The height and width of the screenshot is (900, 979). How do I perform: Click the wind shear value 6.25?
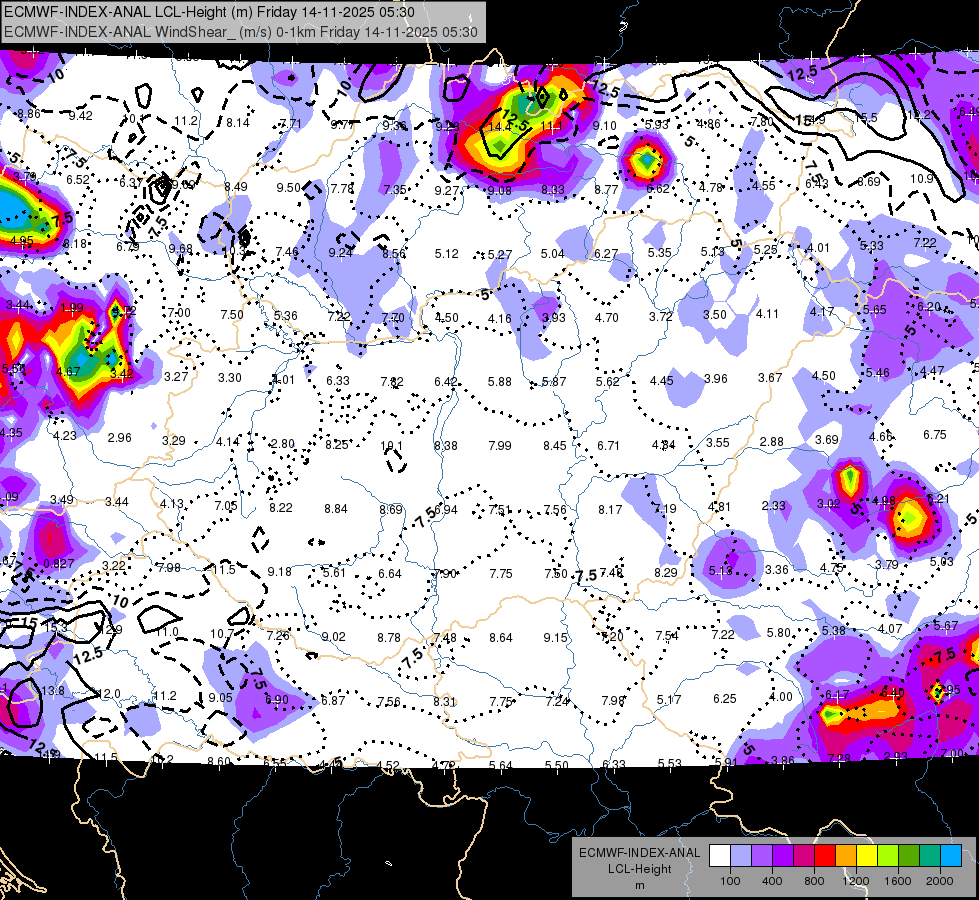[725, 698]
